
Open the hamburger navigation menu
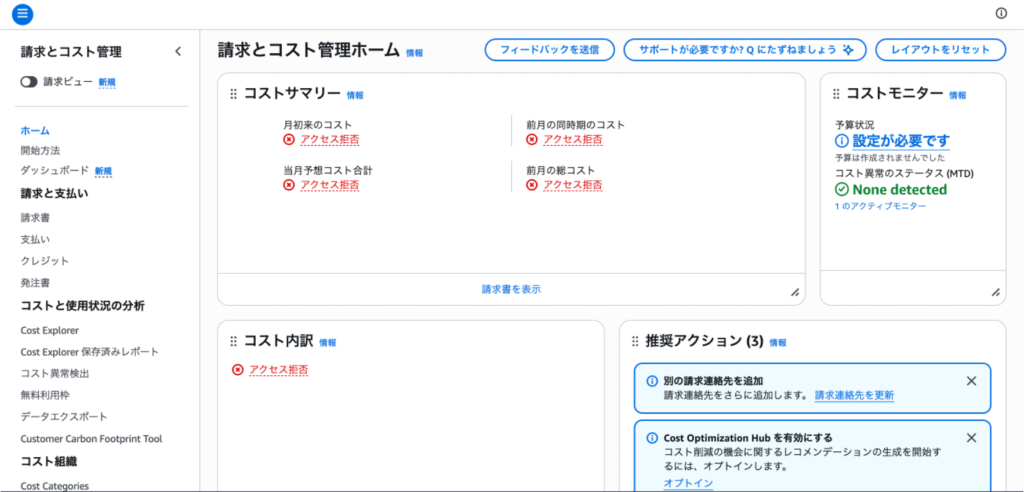[22, 14]
